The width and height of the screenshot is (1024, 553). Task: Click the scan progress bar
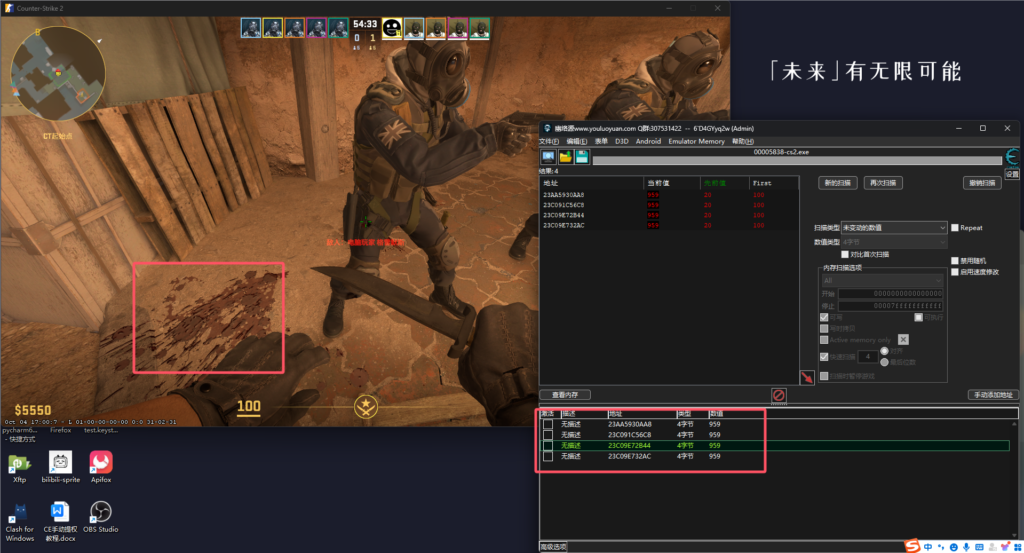coord(797,160)
